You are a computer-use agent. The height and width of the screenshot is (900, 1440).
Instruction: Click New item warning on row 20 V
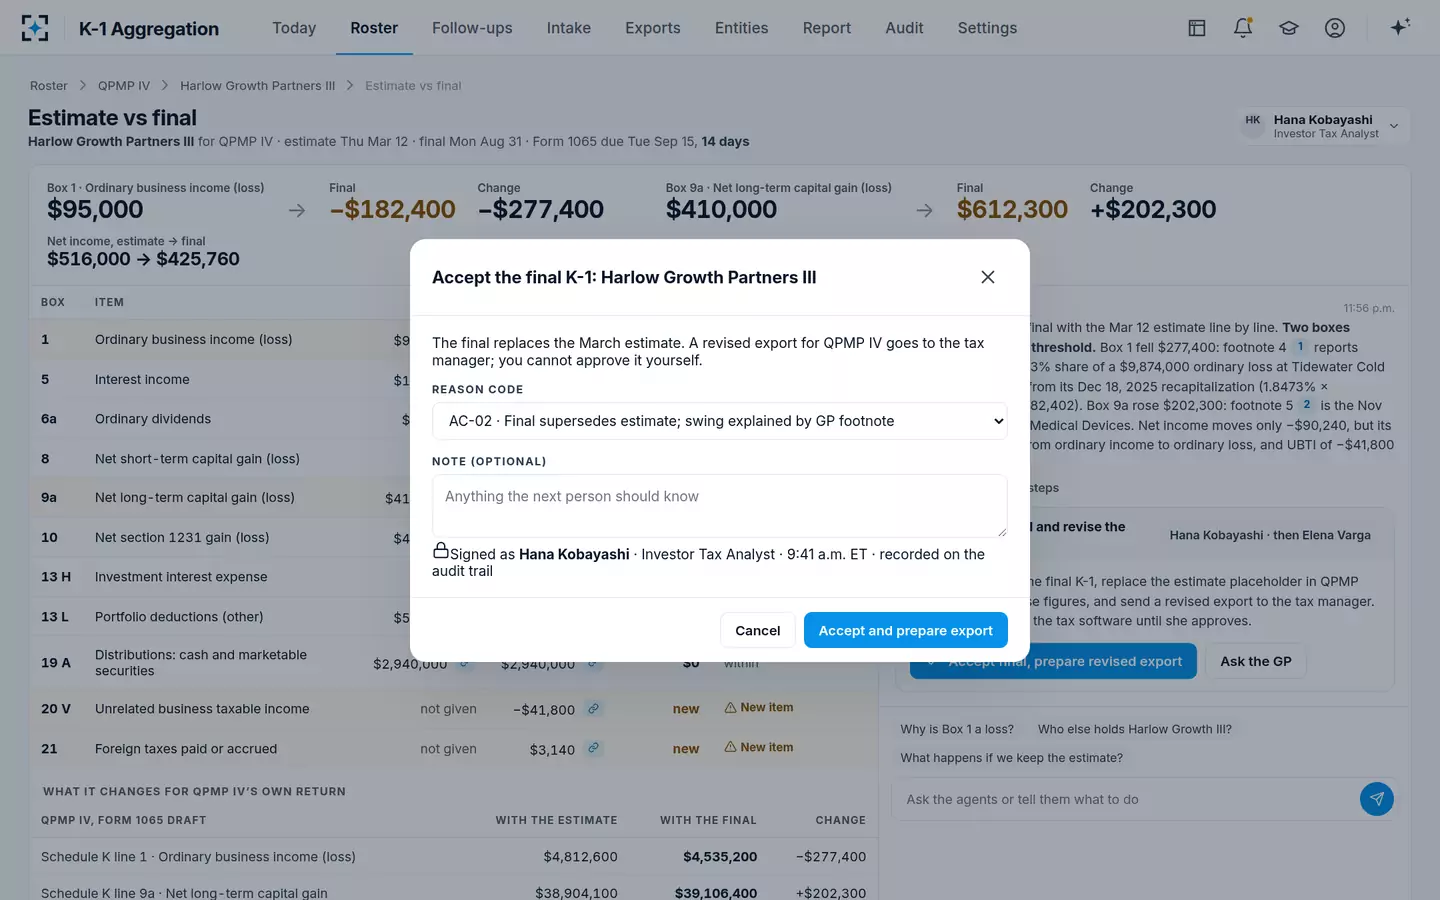(x=759, y=708)
